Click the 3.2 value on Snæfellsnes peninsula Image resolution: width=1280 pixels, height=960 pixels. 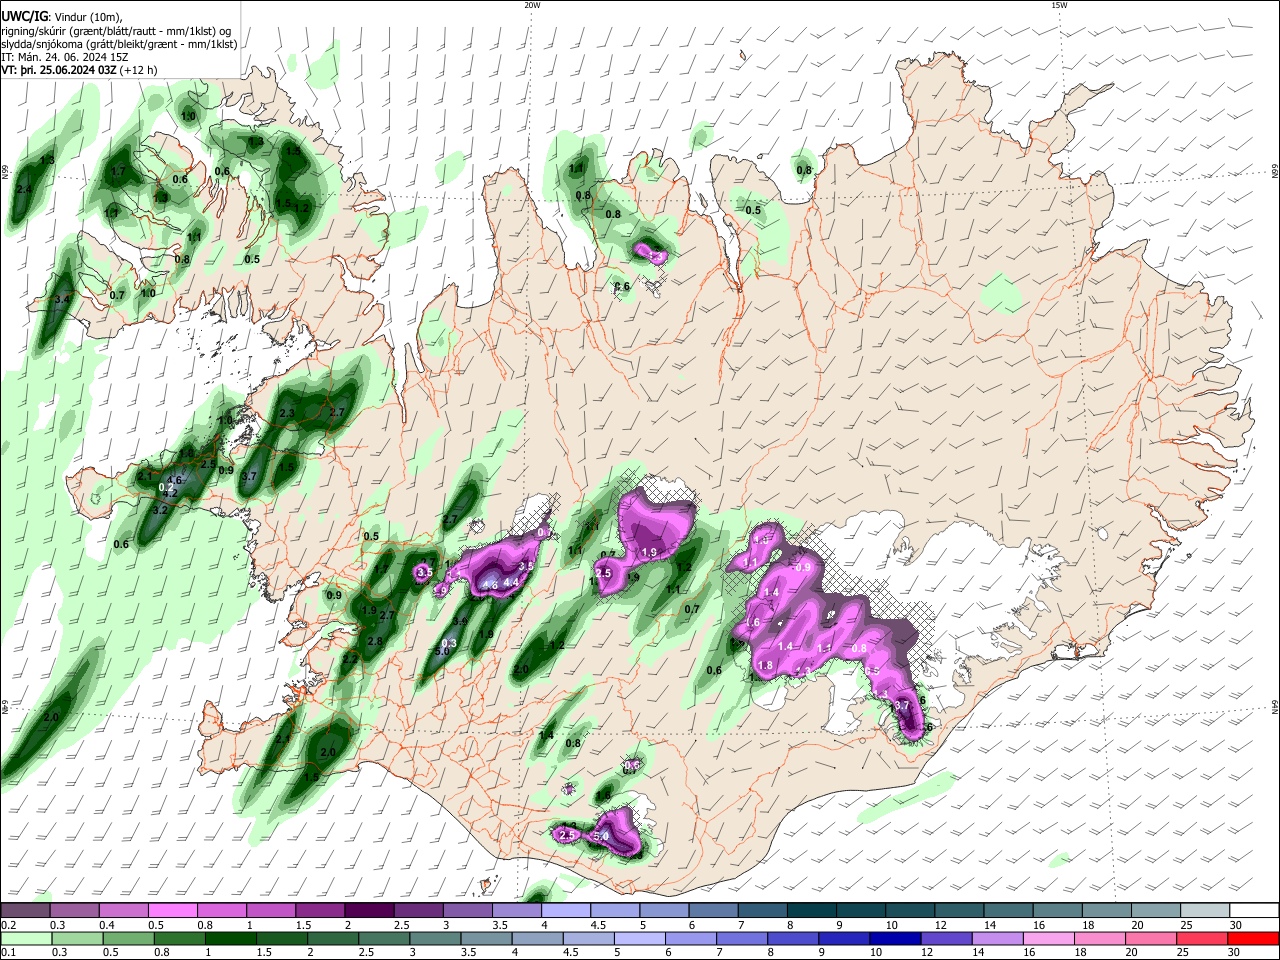(159, 510)
